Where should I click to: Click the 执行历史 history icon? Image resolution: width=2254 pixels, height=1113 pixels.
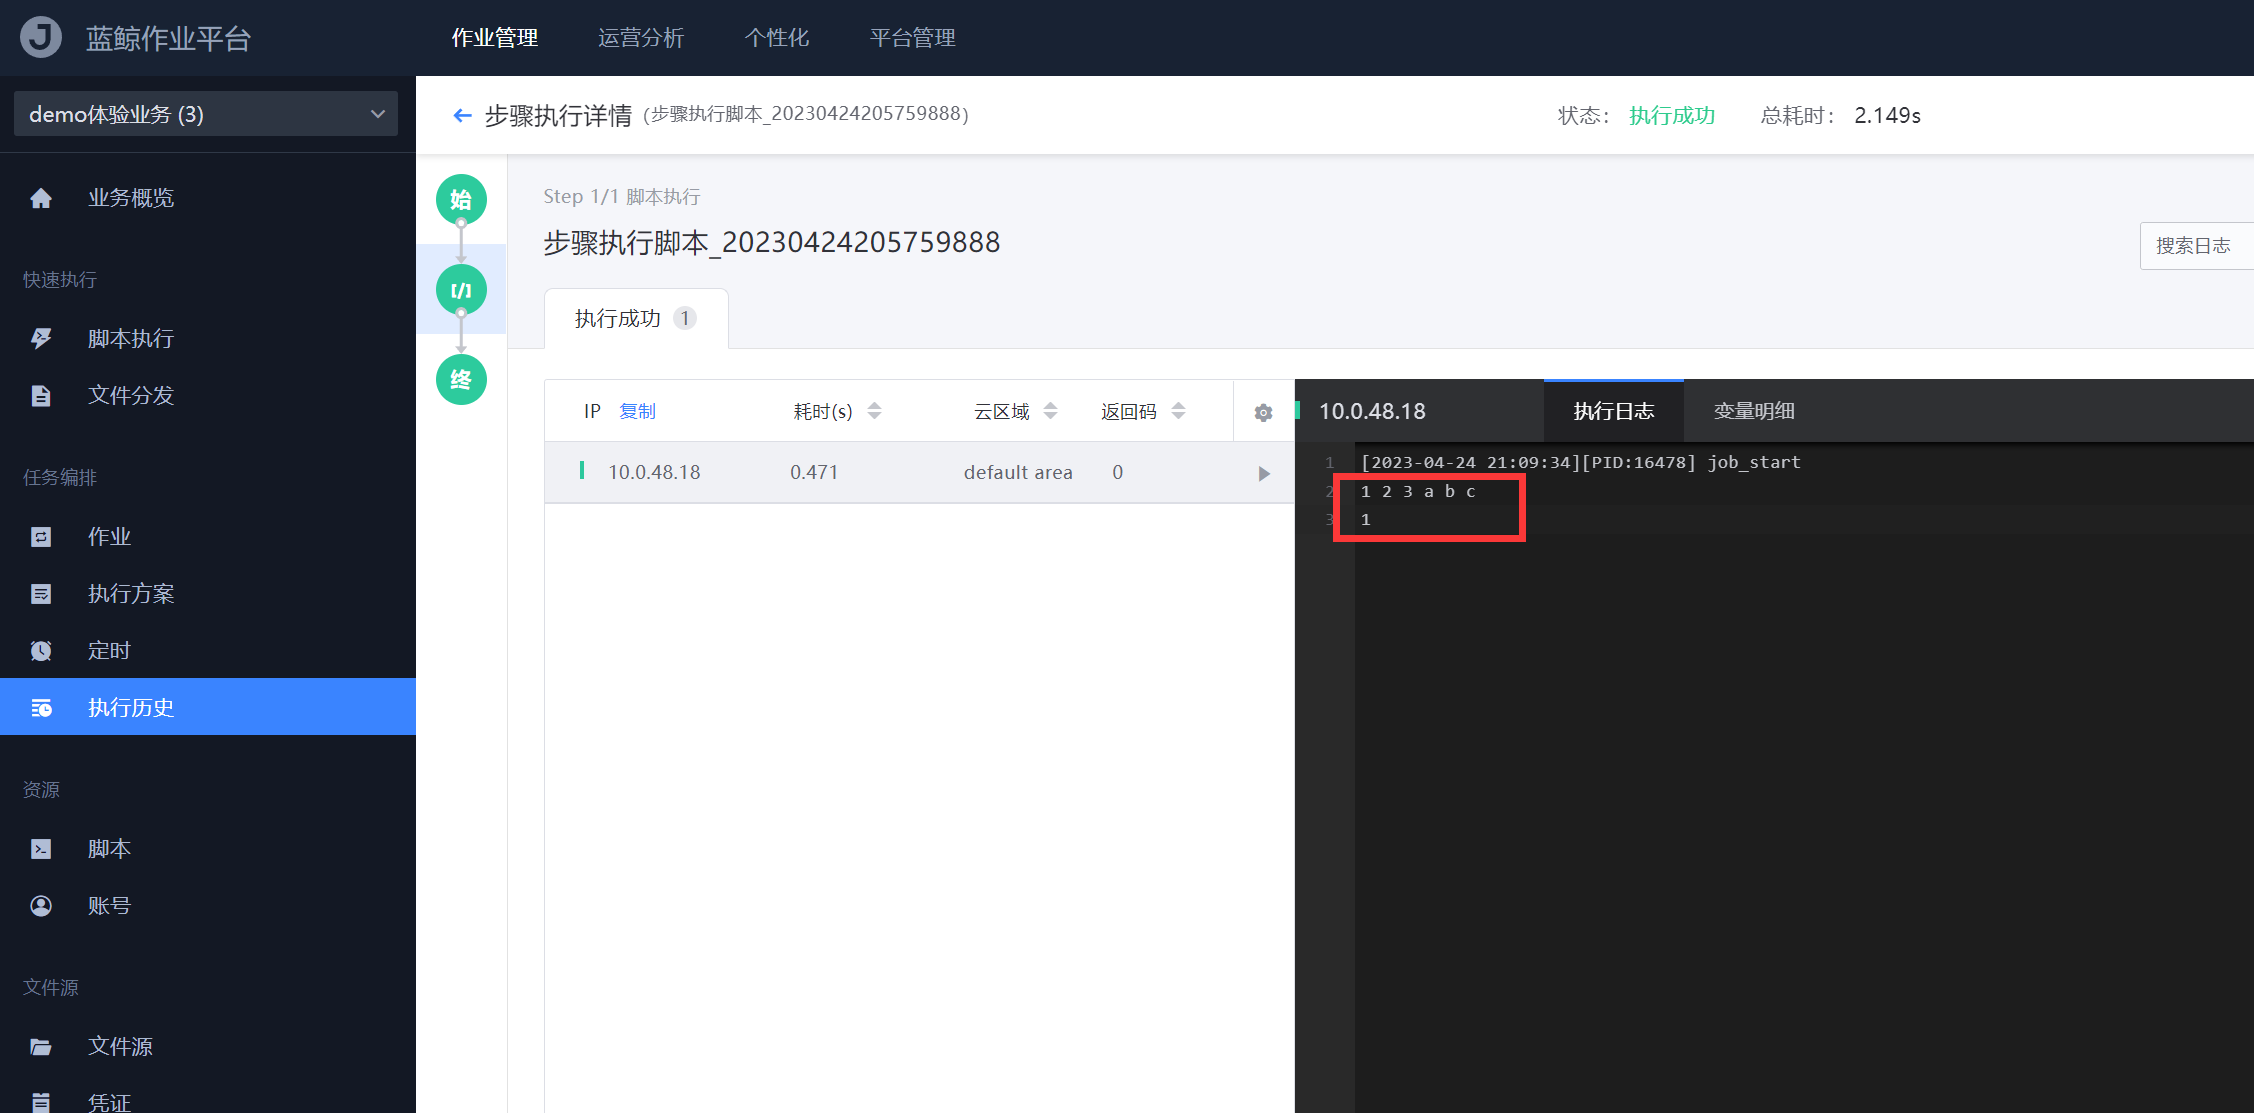[x=41, y=708]
